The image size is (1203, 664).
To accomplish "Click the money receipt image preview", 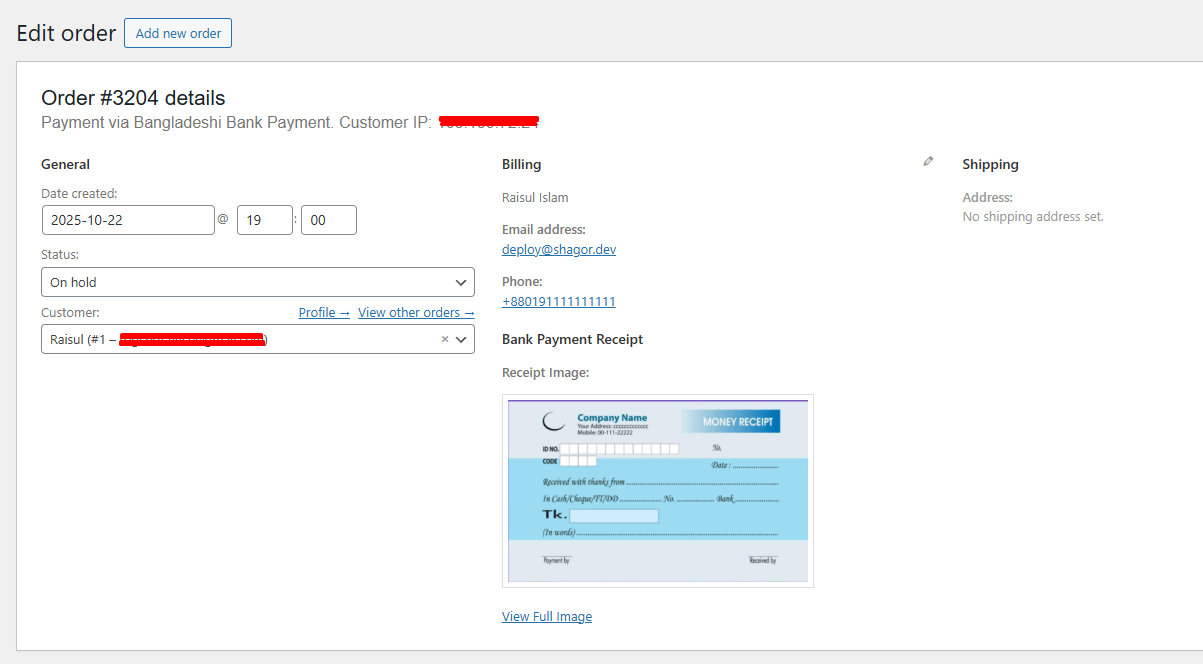I will (657, 490).
